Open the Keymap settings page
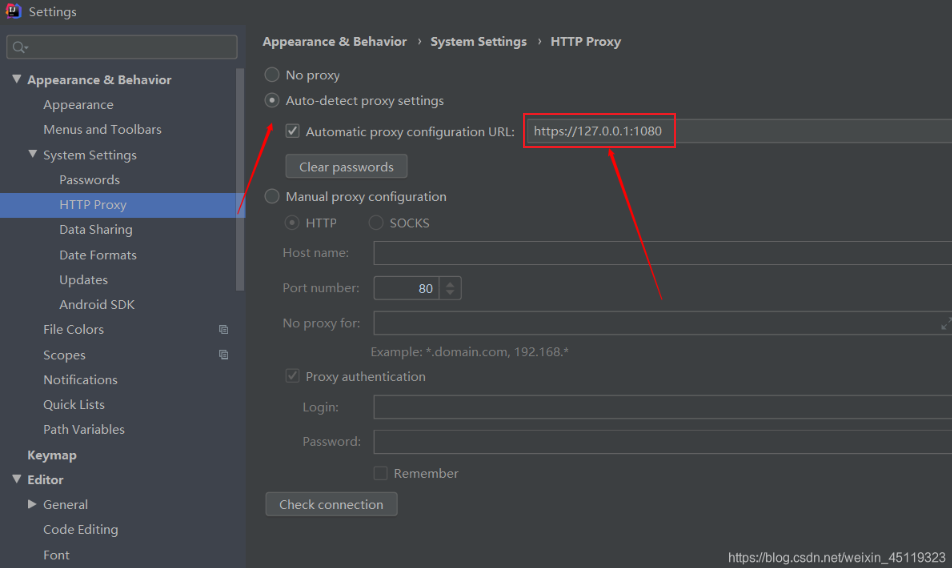This screenshot has width=952, height=568. (52, 455)
